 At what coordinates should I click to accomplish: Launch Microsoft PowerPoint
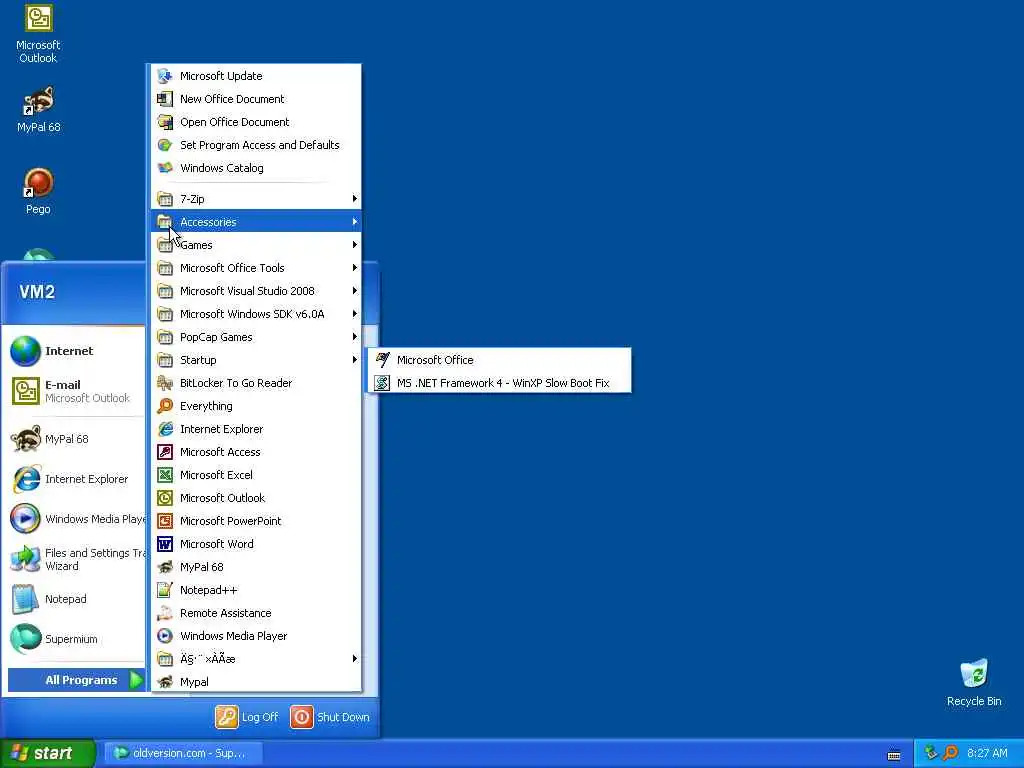256,521
